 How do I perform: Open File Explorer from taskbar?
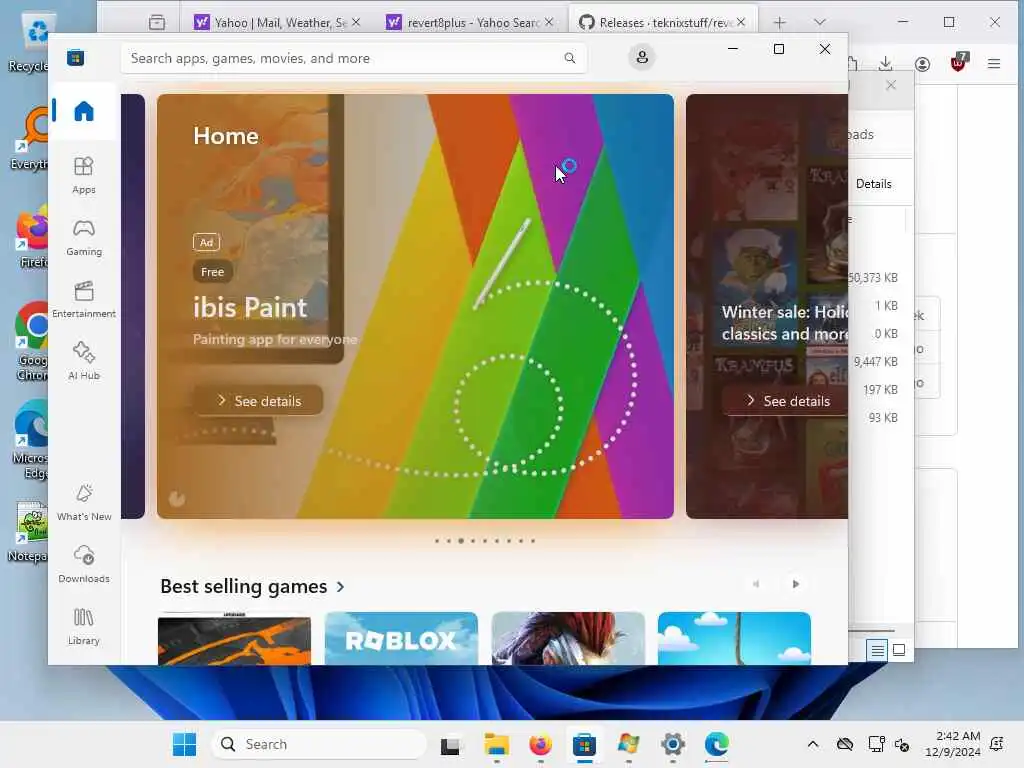496,744
